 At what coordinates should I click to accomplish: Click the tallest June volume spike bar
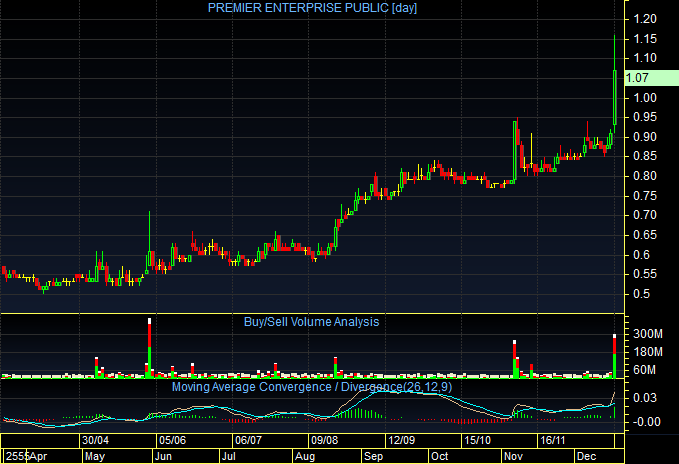149,348
